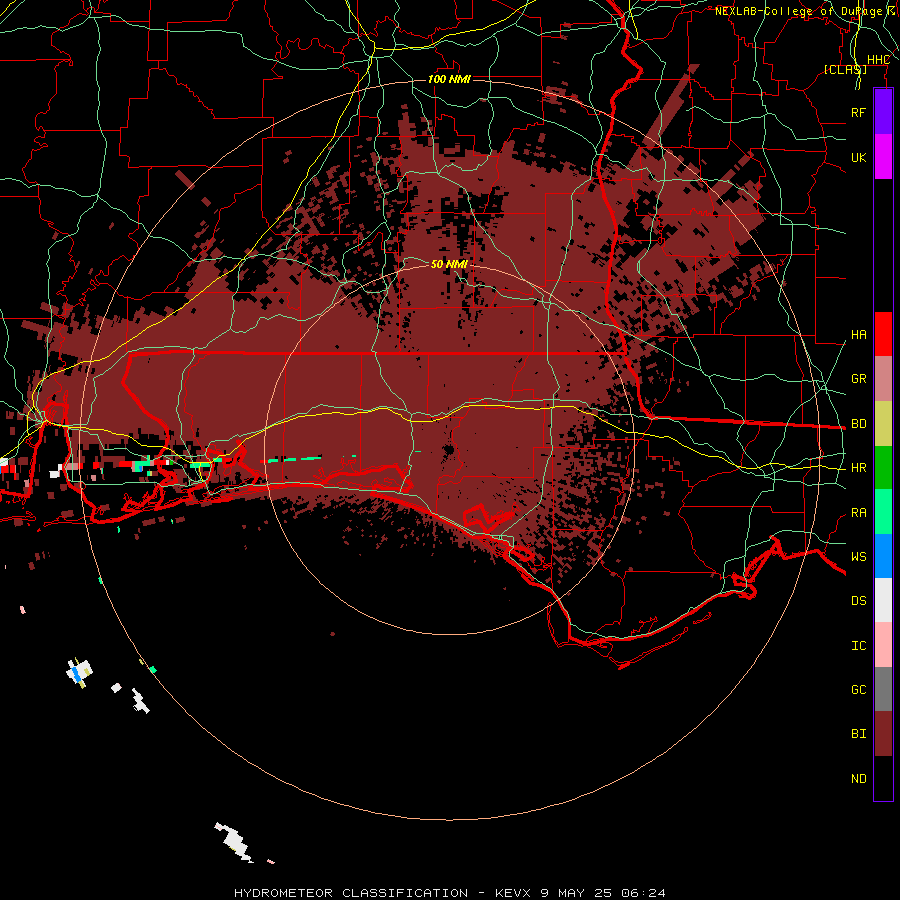900x900 pixels.
Task: Click the 06:24 timestamp
Action: click(643, 893)
